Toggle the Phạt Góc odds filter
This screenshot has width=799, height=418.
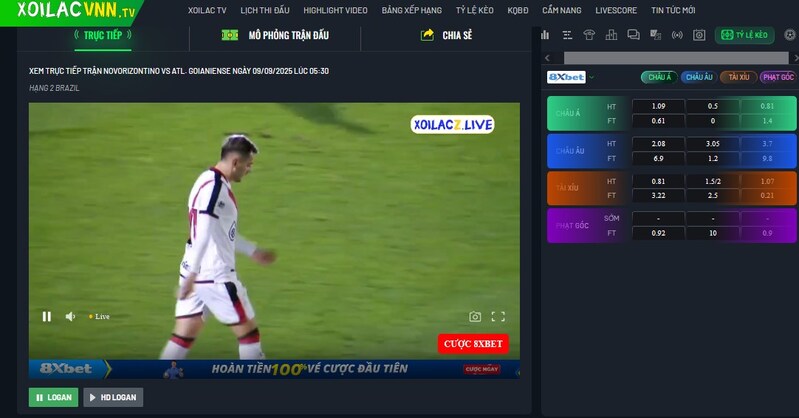pyautogui.click(x=778, y=77)
